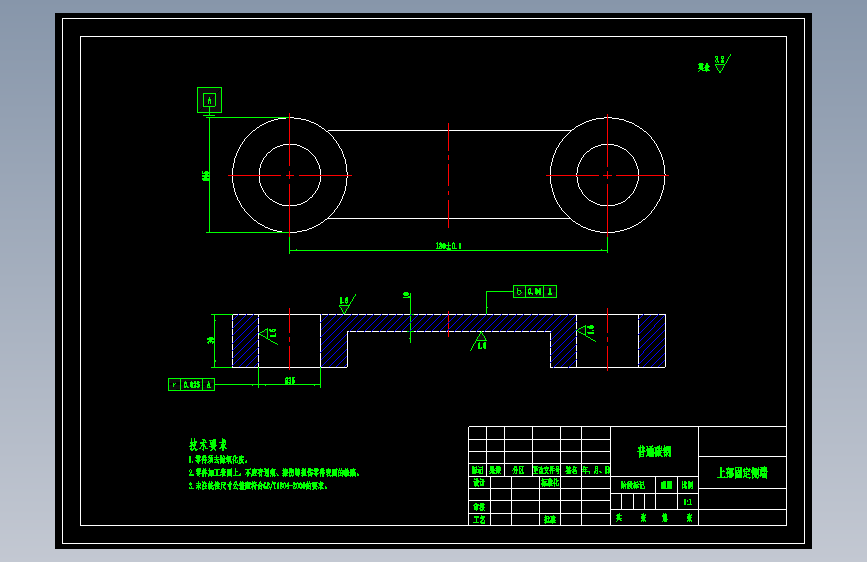Select the web thickness dimension in section view
The width and height of the screenshot is (867, 562).
406,295
